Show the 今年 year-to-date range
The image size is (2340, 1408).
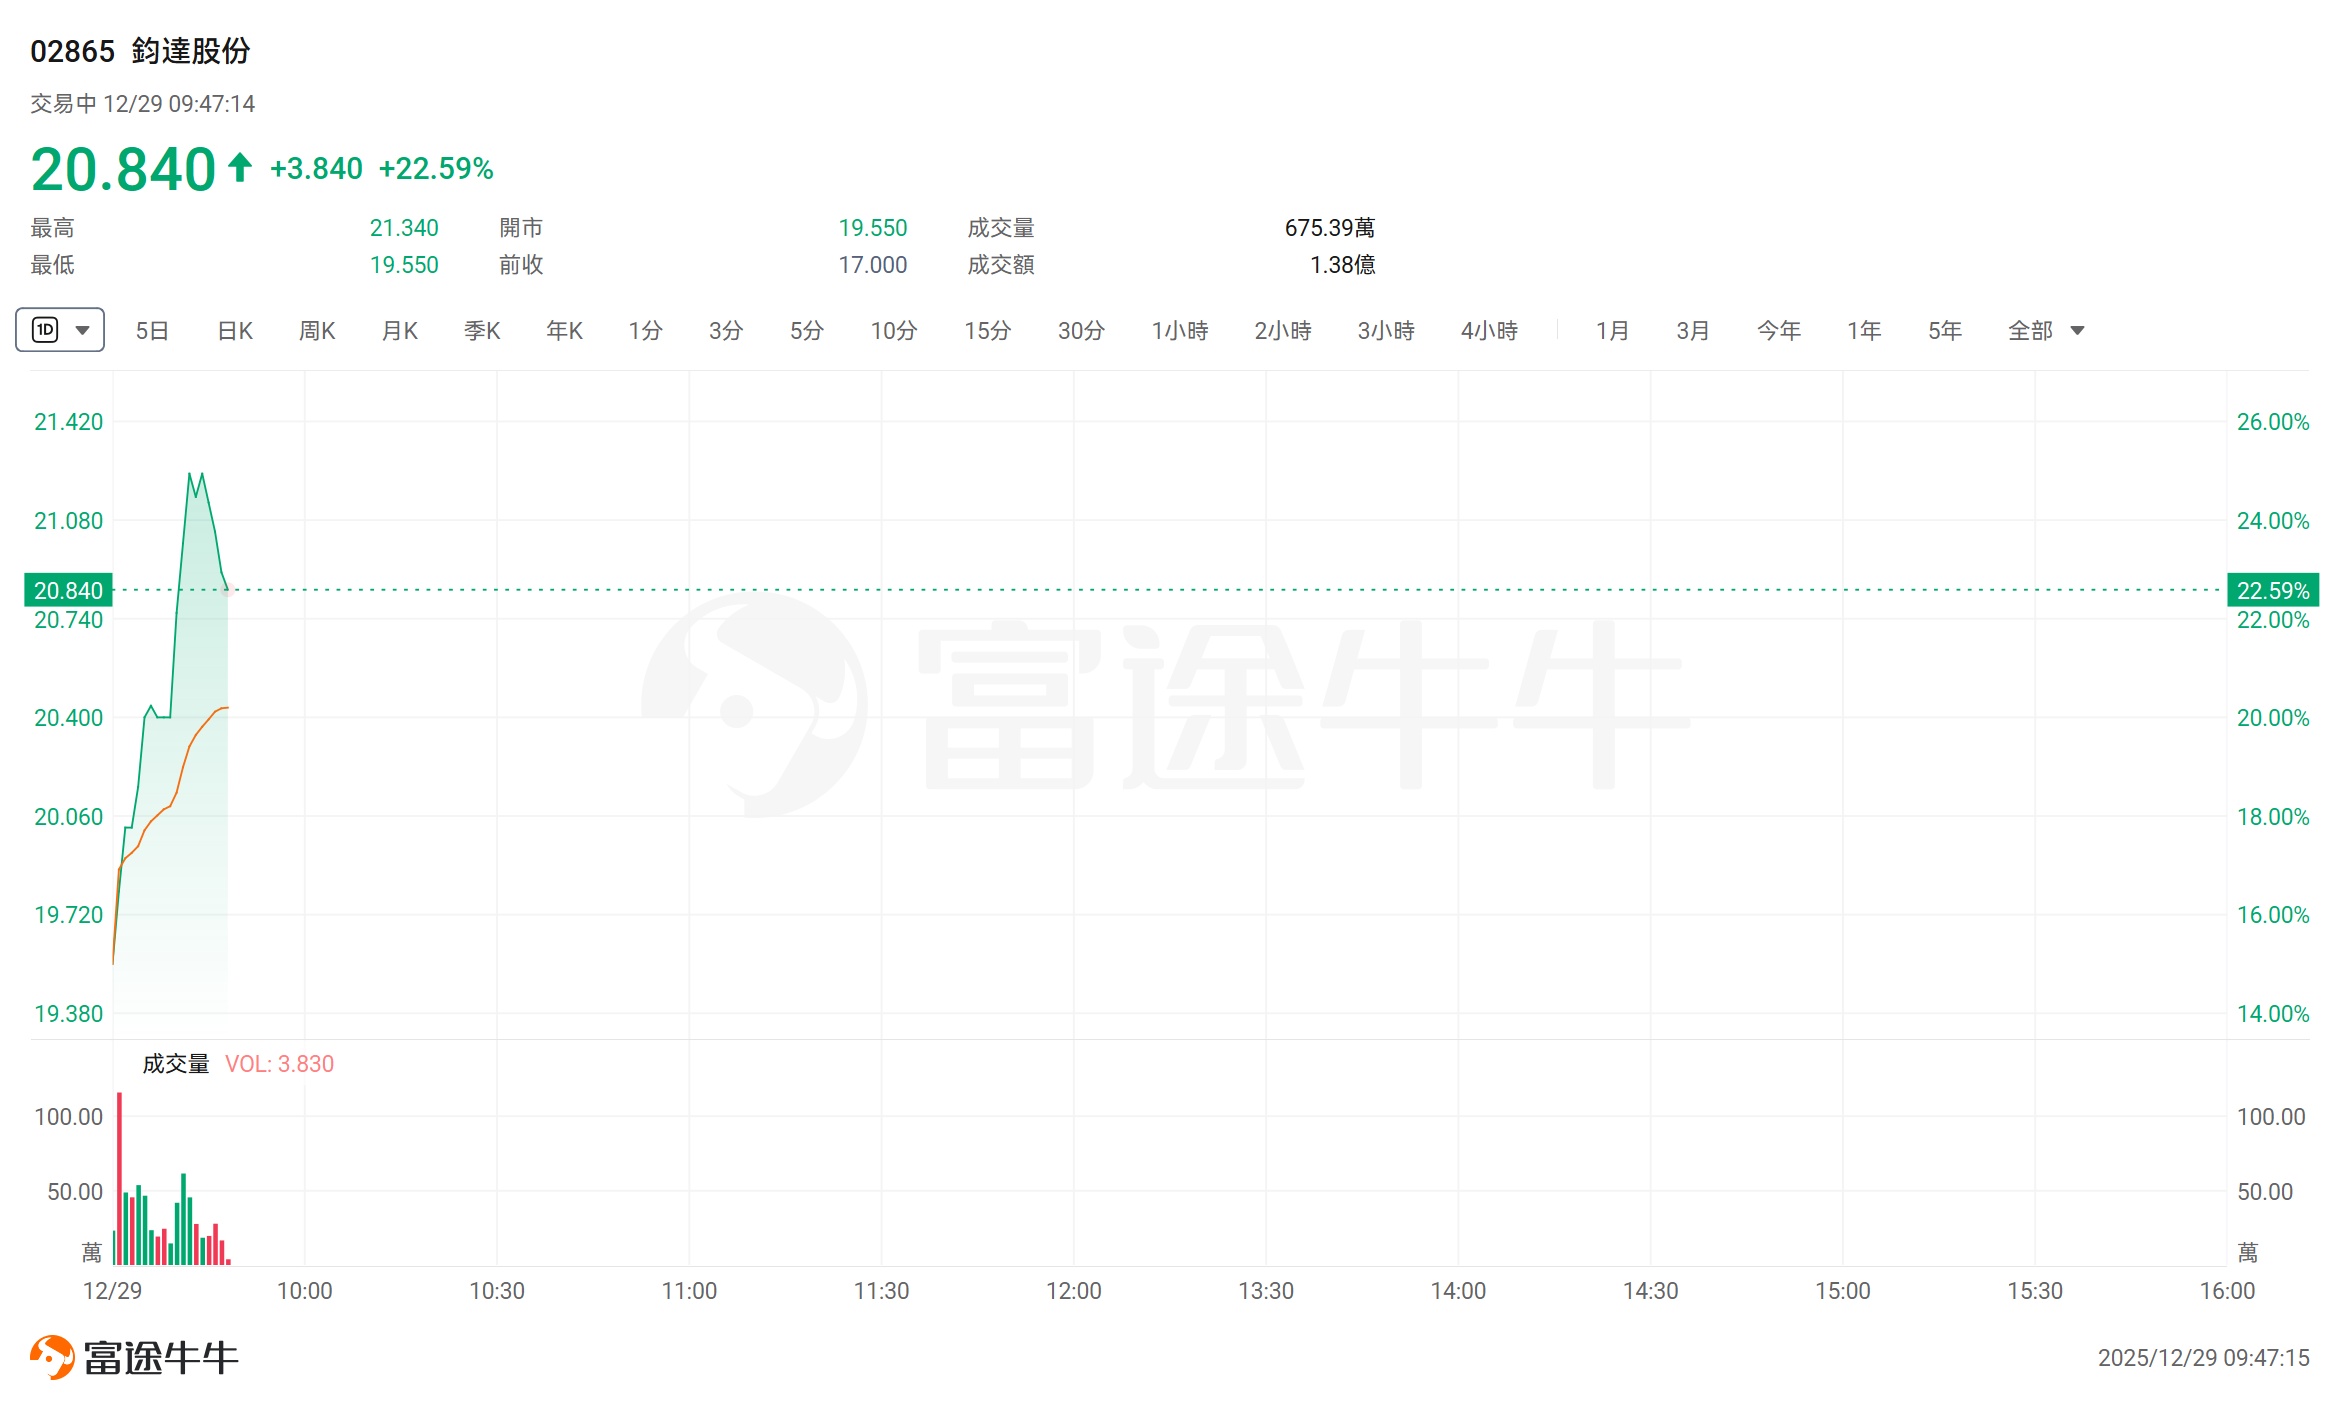point(1778,330)
